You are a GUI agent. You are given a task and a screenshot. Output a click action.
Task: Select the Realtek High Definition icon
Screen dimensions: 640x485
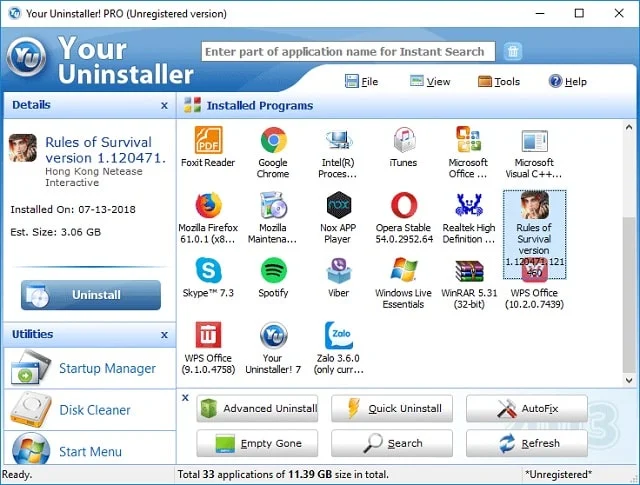tap(469, 205)
